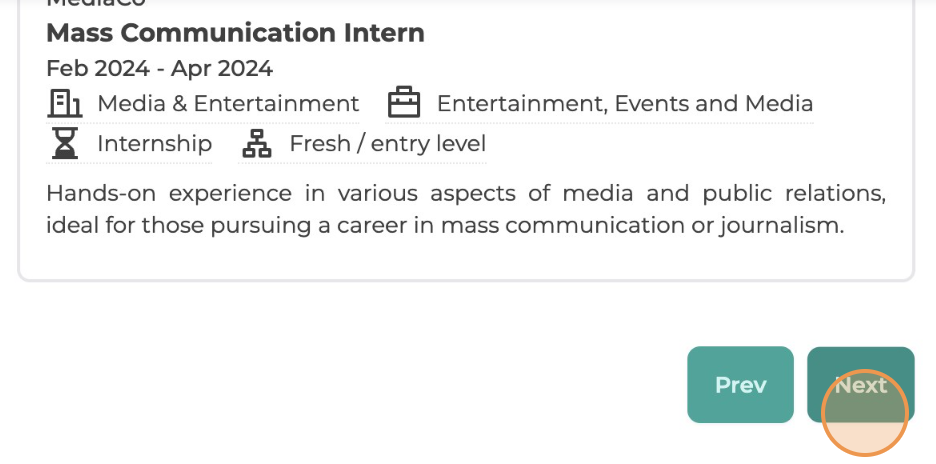Click the partially visible MediaCo company name
The height and width of the screenshot is (464, 936).
(96, 3)
